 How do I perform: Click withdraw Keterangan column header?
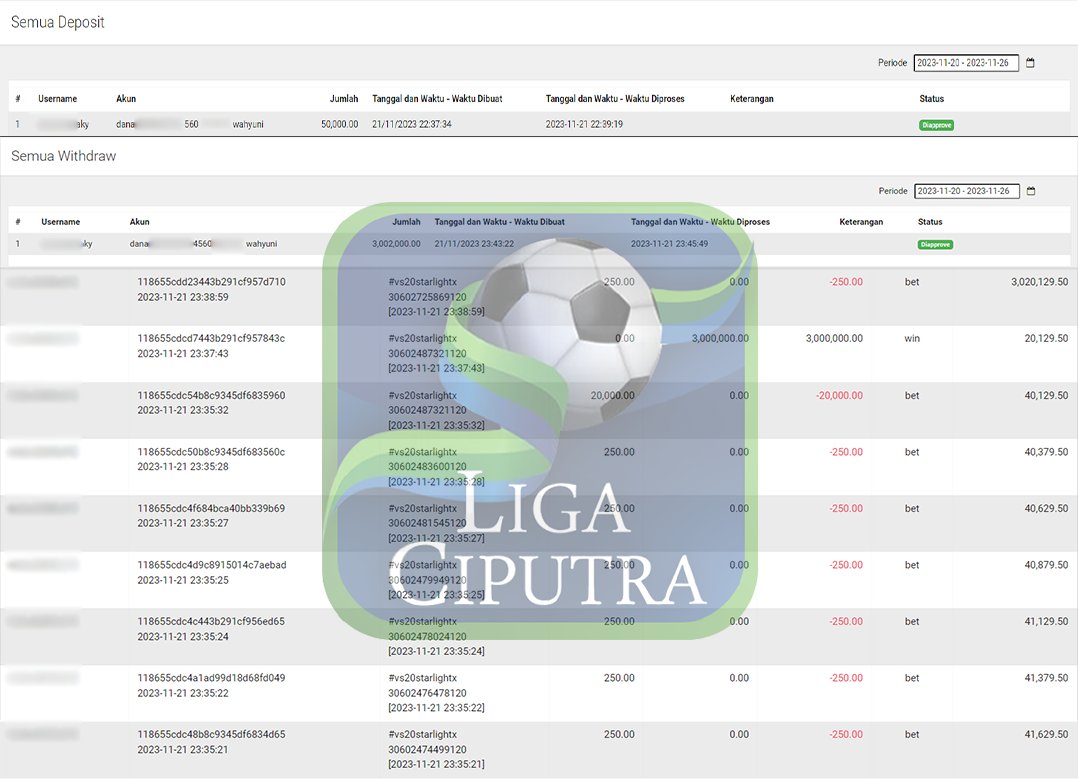click(861, 222)
